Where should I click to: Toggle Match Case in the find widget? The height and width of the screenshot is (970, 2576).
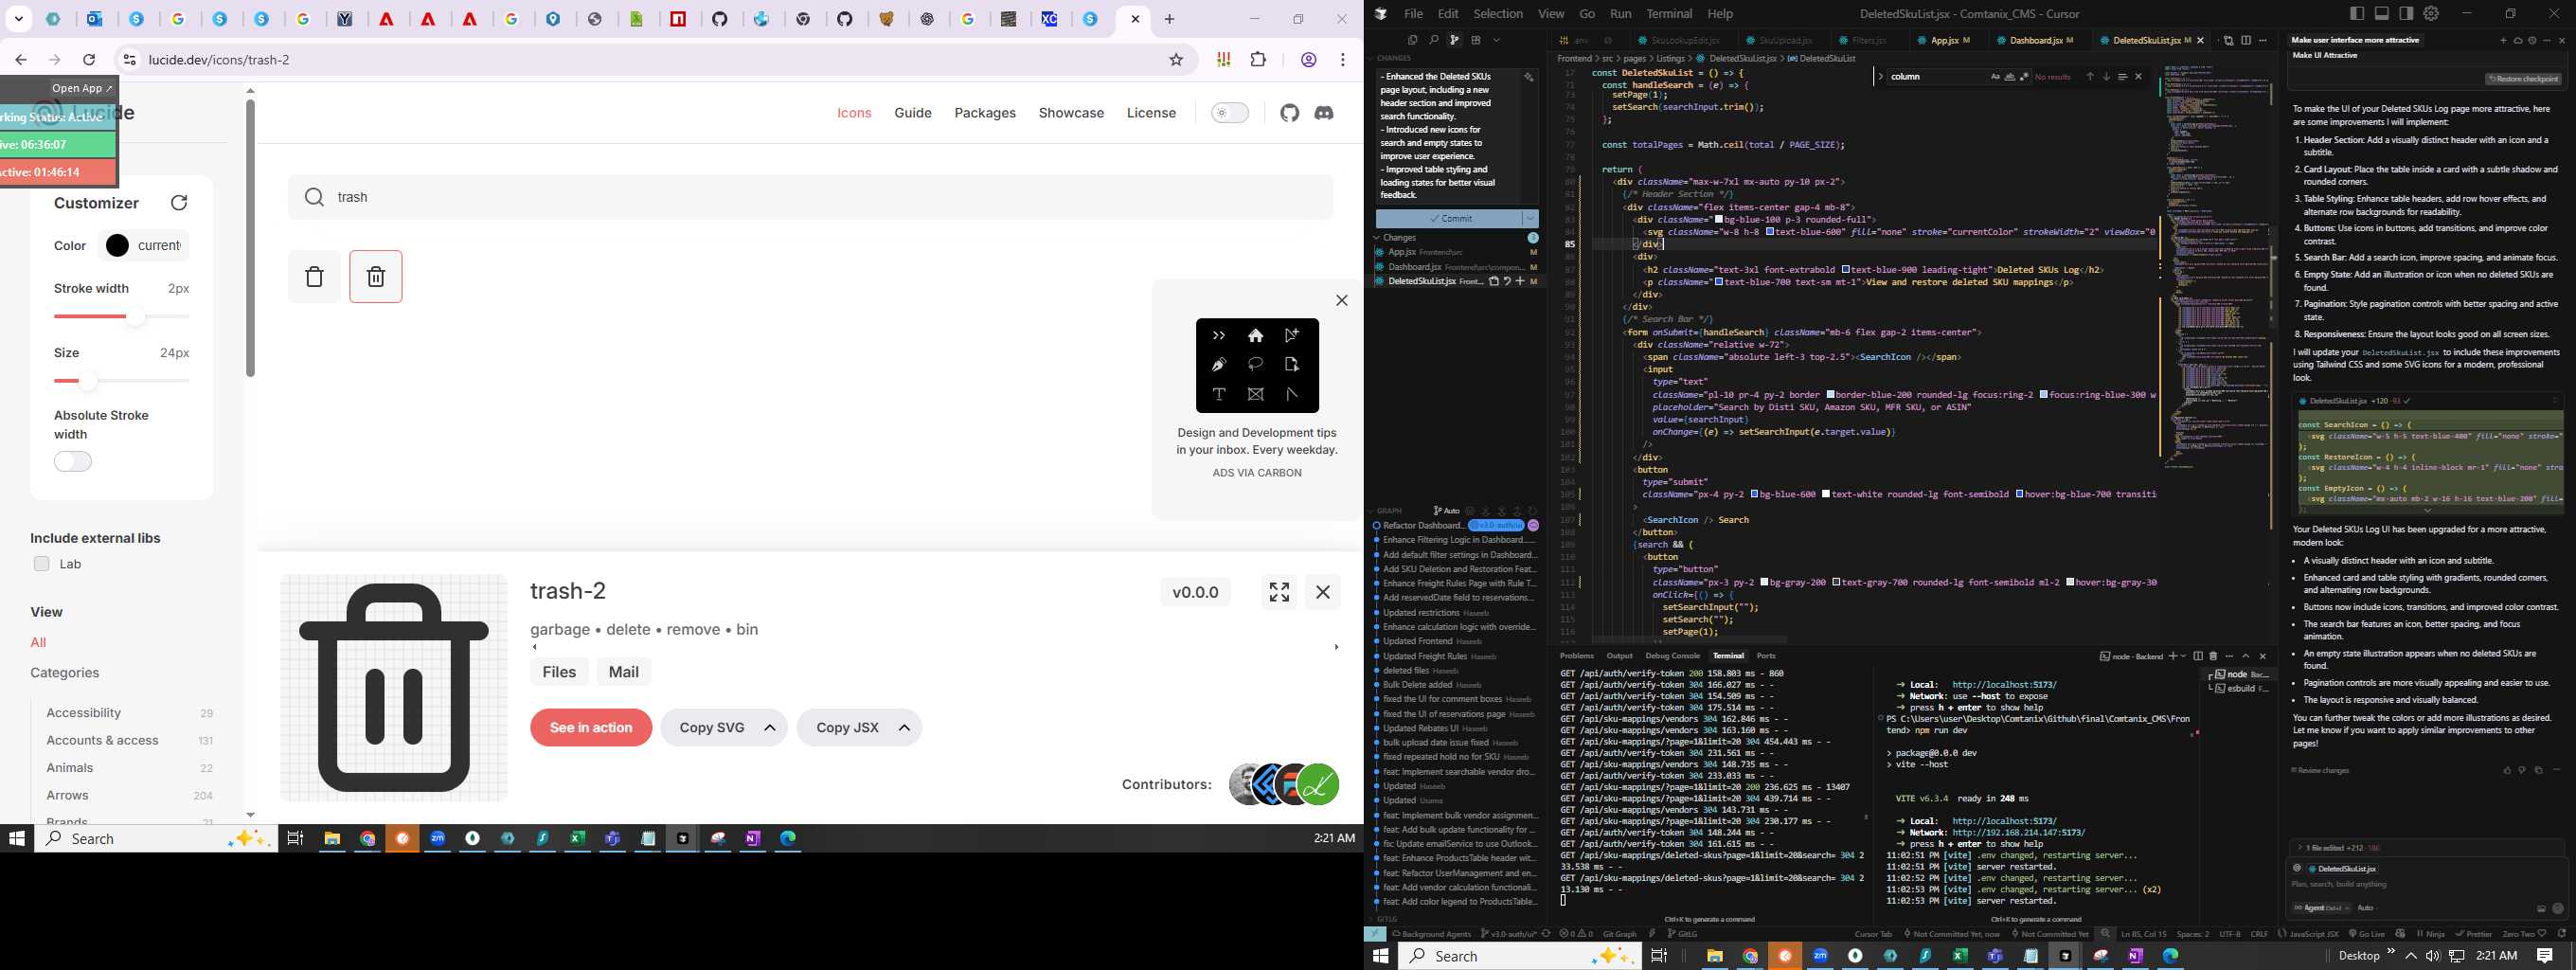pyautogui.click(x=1995, y=76)
